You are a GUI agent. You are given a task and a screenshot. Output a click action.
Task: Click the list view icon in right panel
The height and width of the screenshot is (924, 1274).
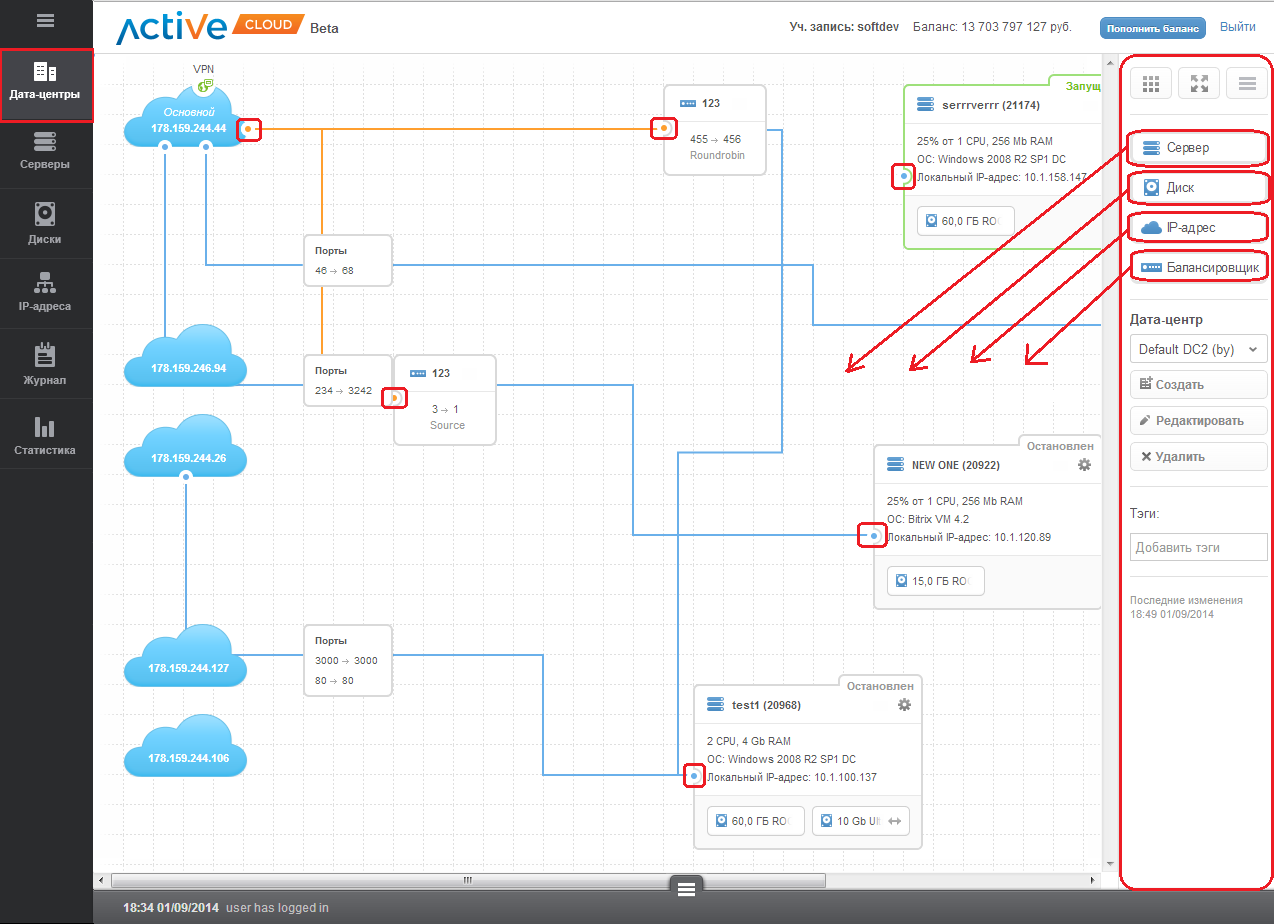(x=1247, y=84)
